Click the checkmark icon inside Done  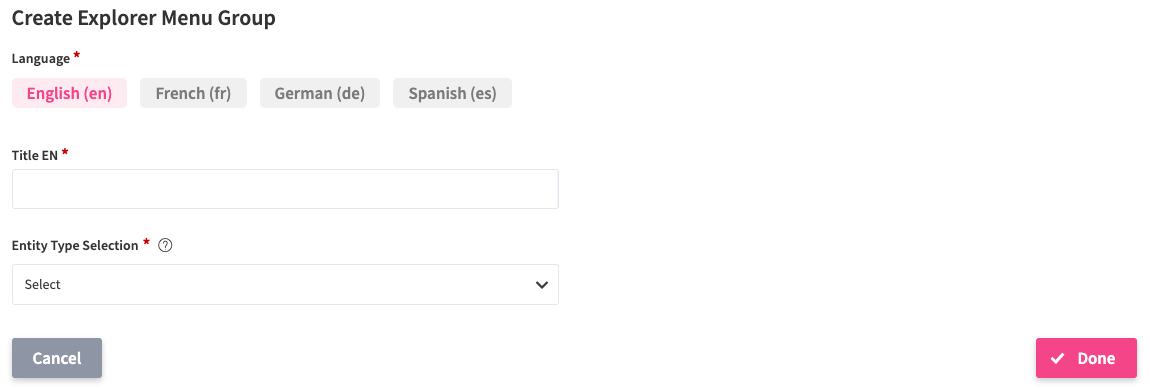[x=1057, y=358]
